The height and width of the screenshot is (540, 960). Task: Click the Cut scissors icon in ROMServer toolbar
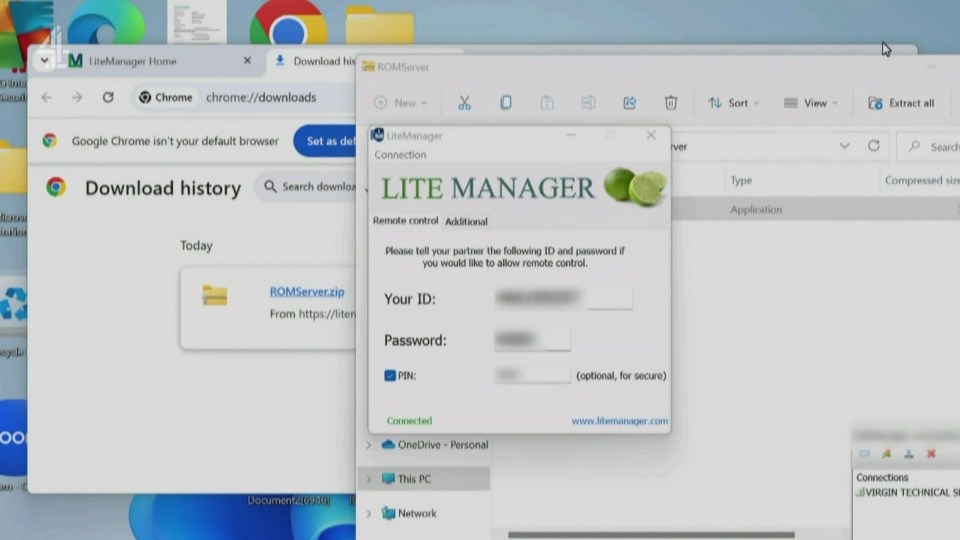point(465,103)
